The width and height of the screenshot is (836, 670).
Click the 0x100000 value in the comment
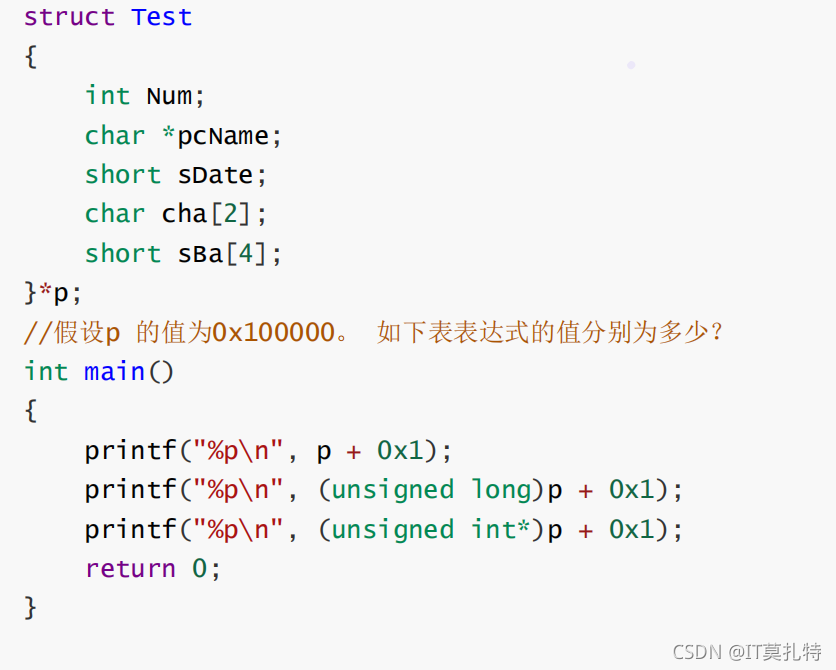[x=274, y=333]
